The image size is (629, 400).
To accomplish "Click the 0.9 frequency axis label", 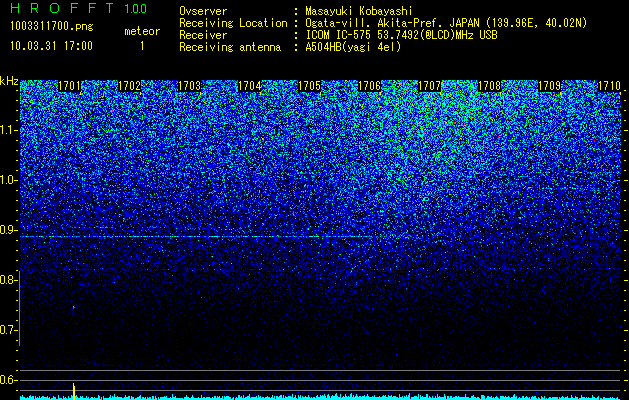I will (x=8, y=230).
